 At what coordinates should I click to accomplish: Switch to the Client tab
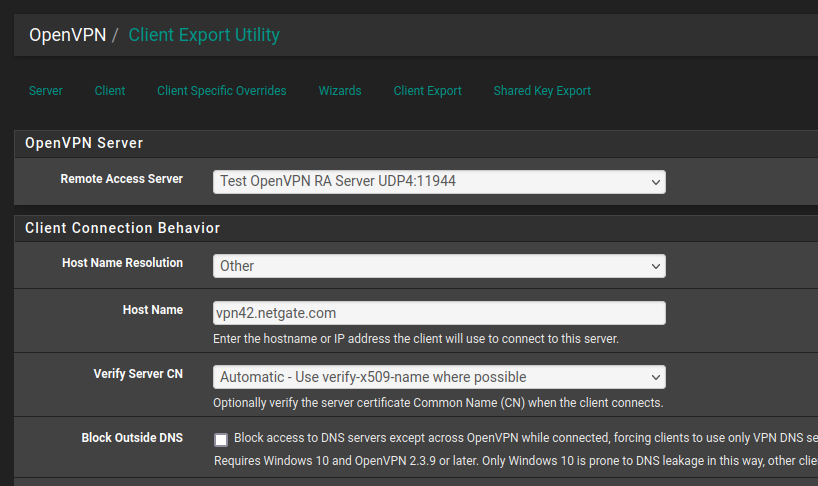tap(110, 91)
